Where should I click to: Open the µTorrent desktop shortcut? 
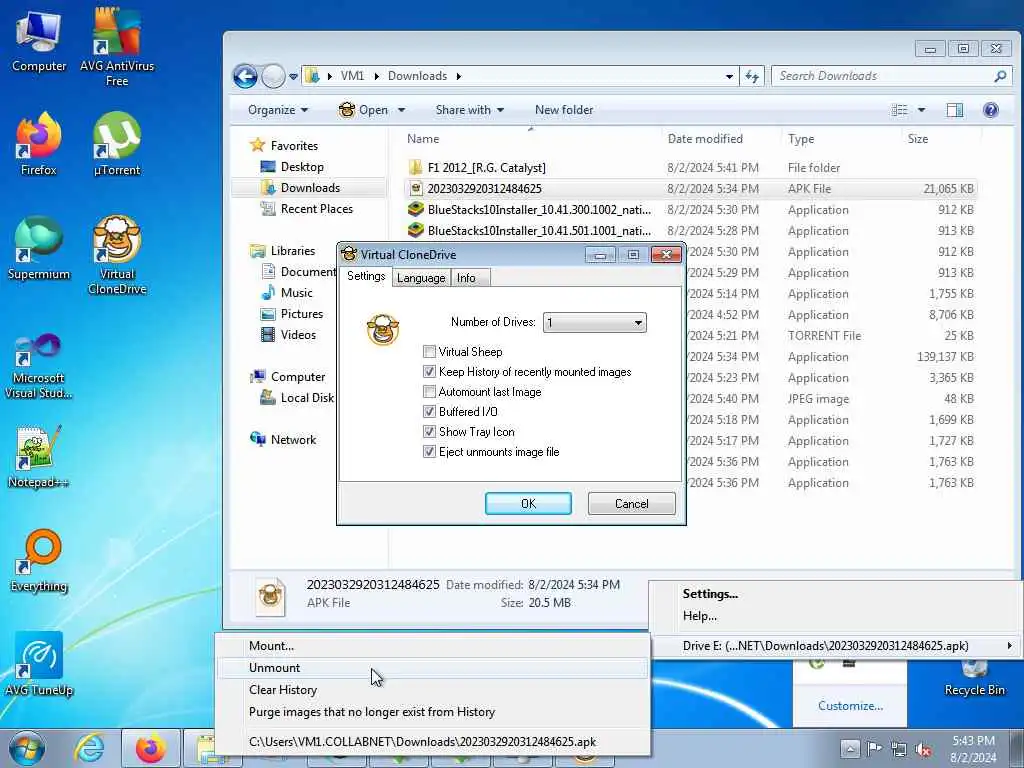117,144
